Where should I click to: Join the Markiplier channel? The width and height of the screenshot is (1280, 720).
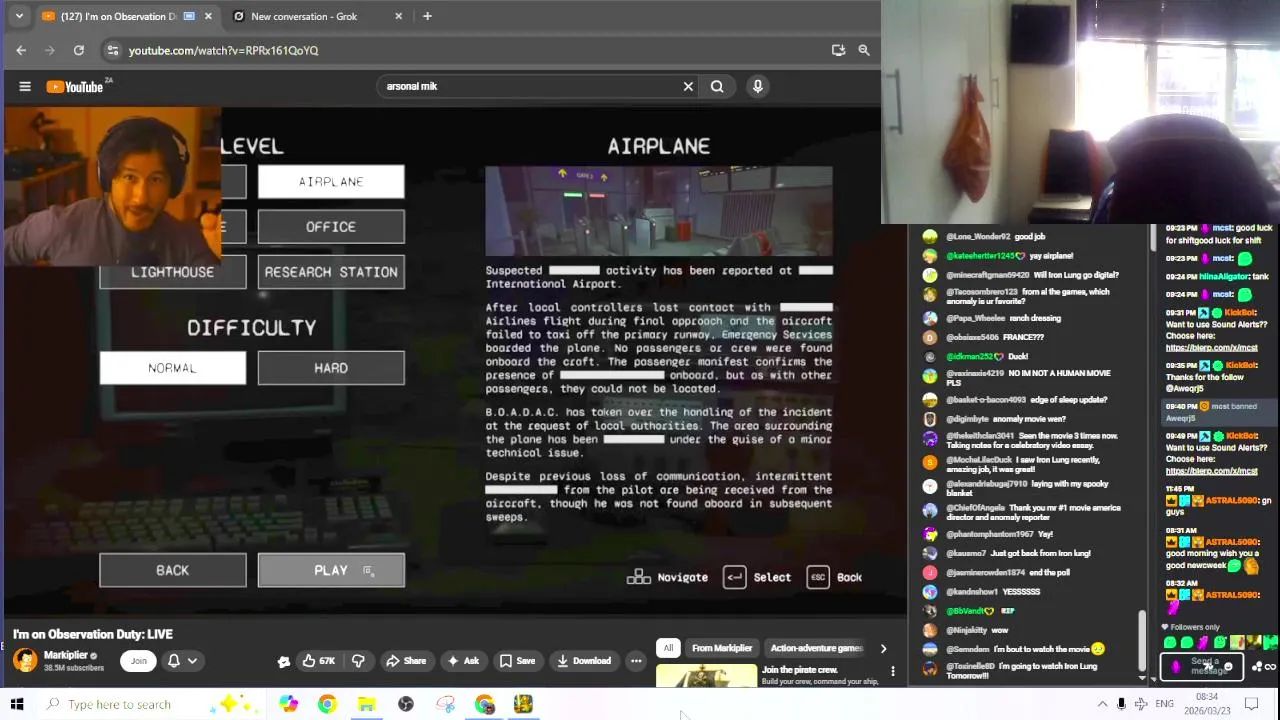coord(138,660)
